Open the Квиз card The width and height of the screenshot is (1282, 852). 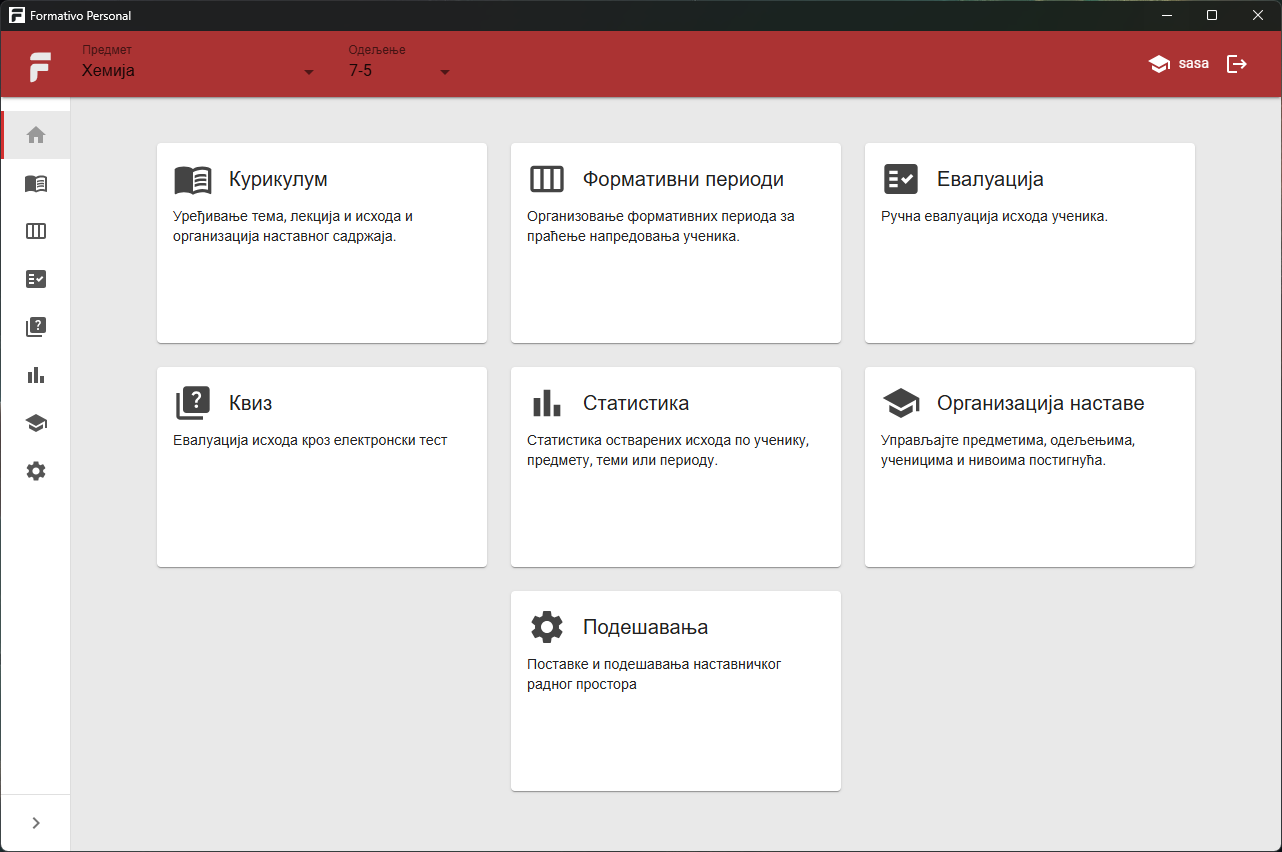pyautogui.click(x=322, y=467)
